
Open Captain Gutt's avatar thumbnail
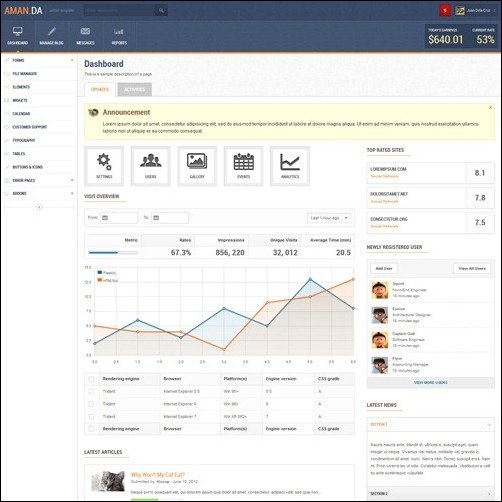pos(380,340)
